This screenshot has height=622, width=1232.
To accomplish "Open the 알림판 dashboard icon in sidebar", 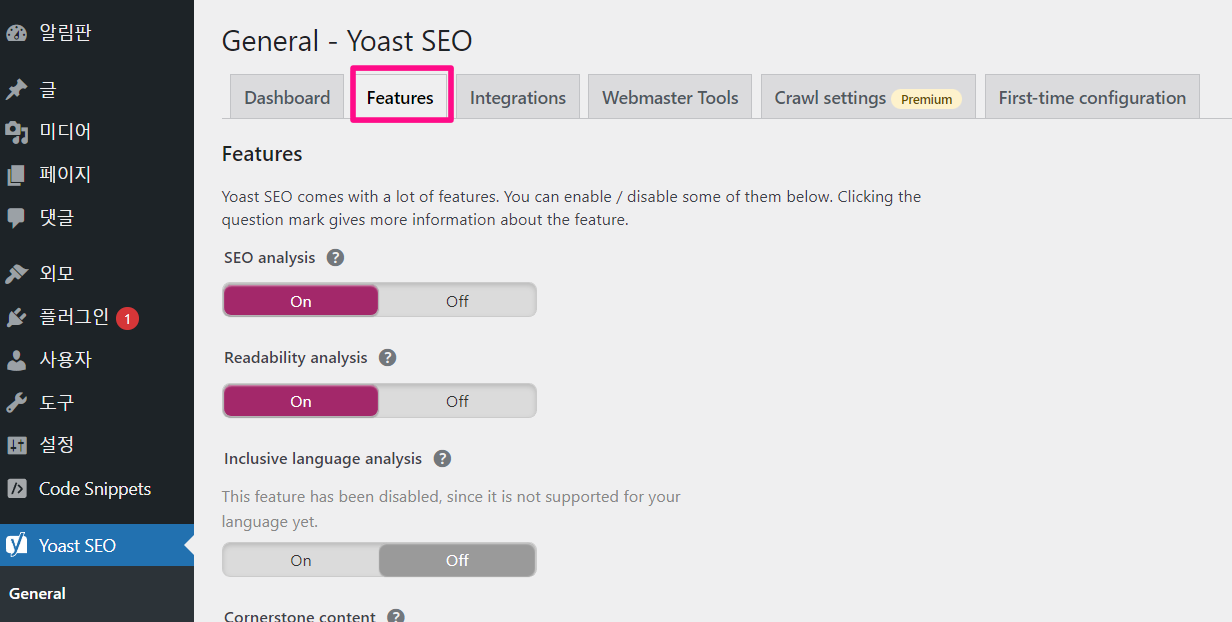I will point(16,33).
